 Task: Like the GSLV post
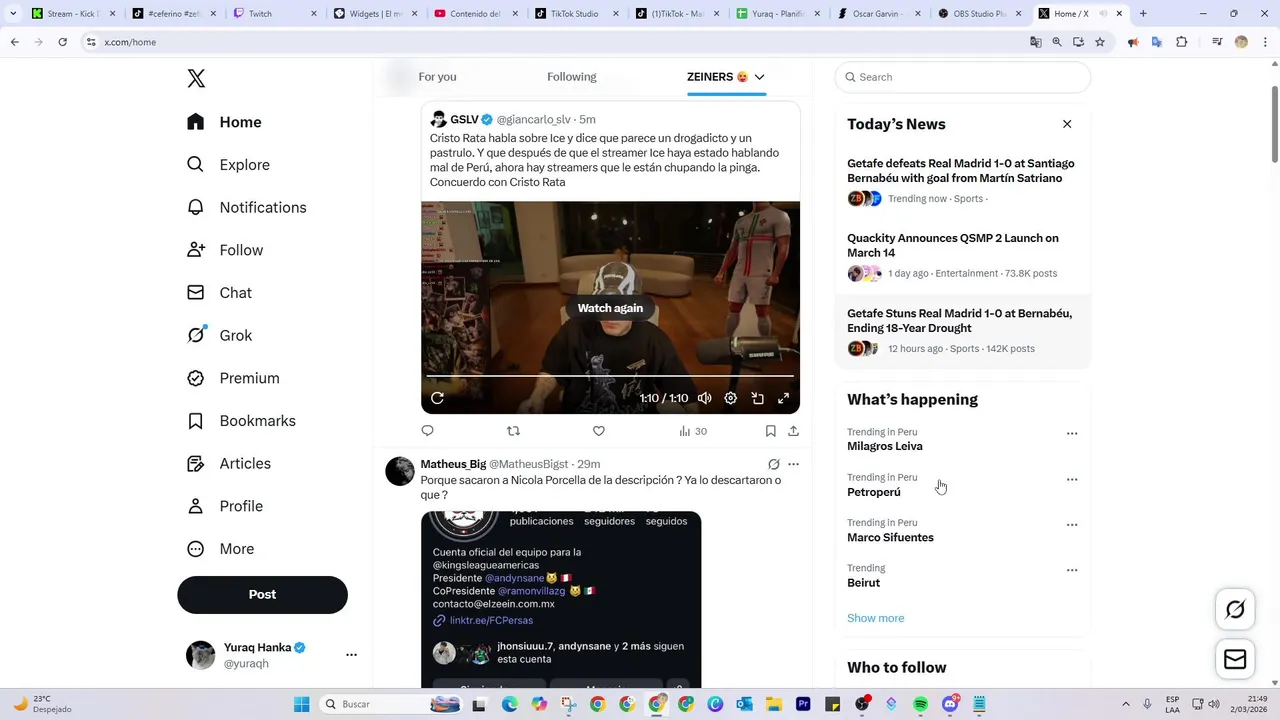pyautogui.click(x=599, y=431)
